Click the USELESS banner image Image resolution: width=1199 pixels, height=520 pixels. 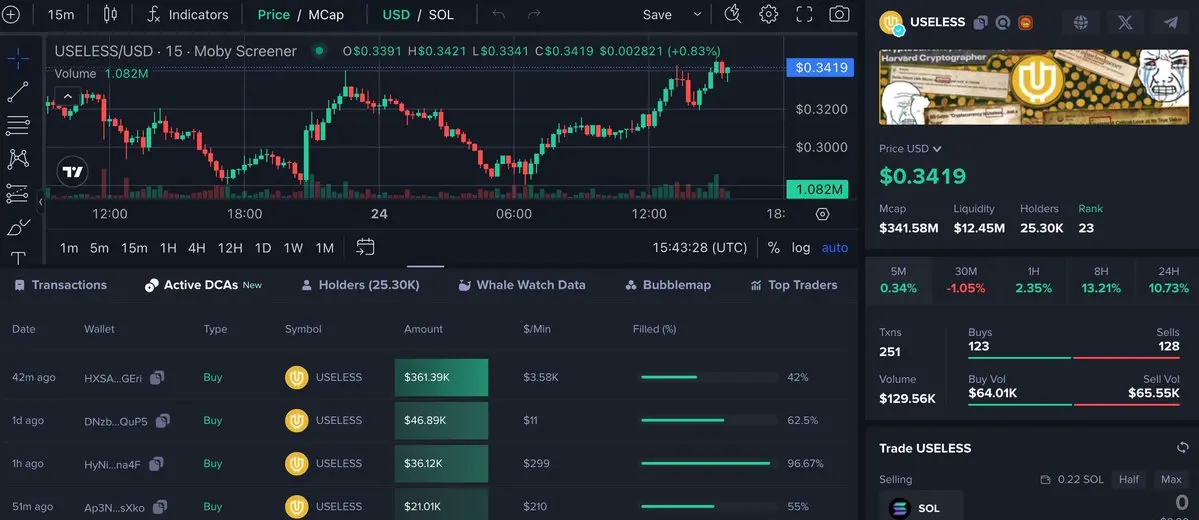(x=1034, y=87)
